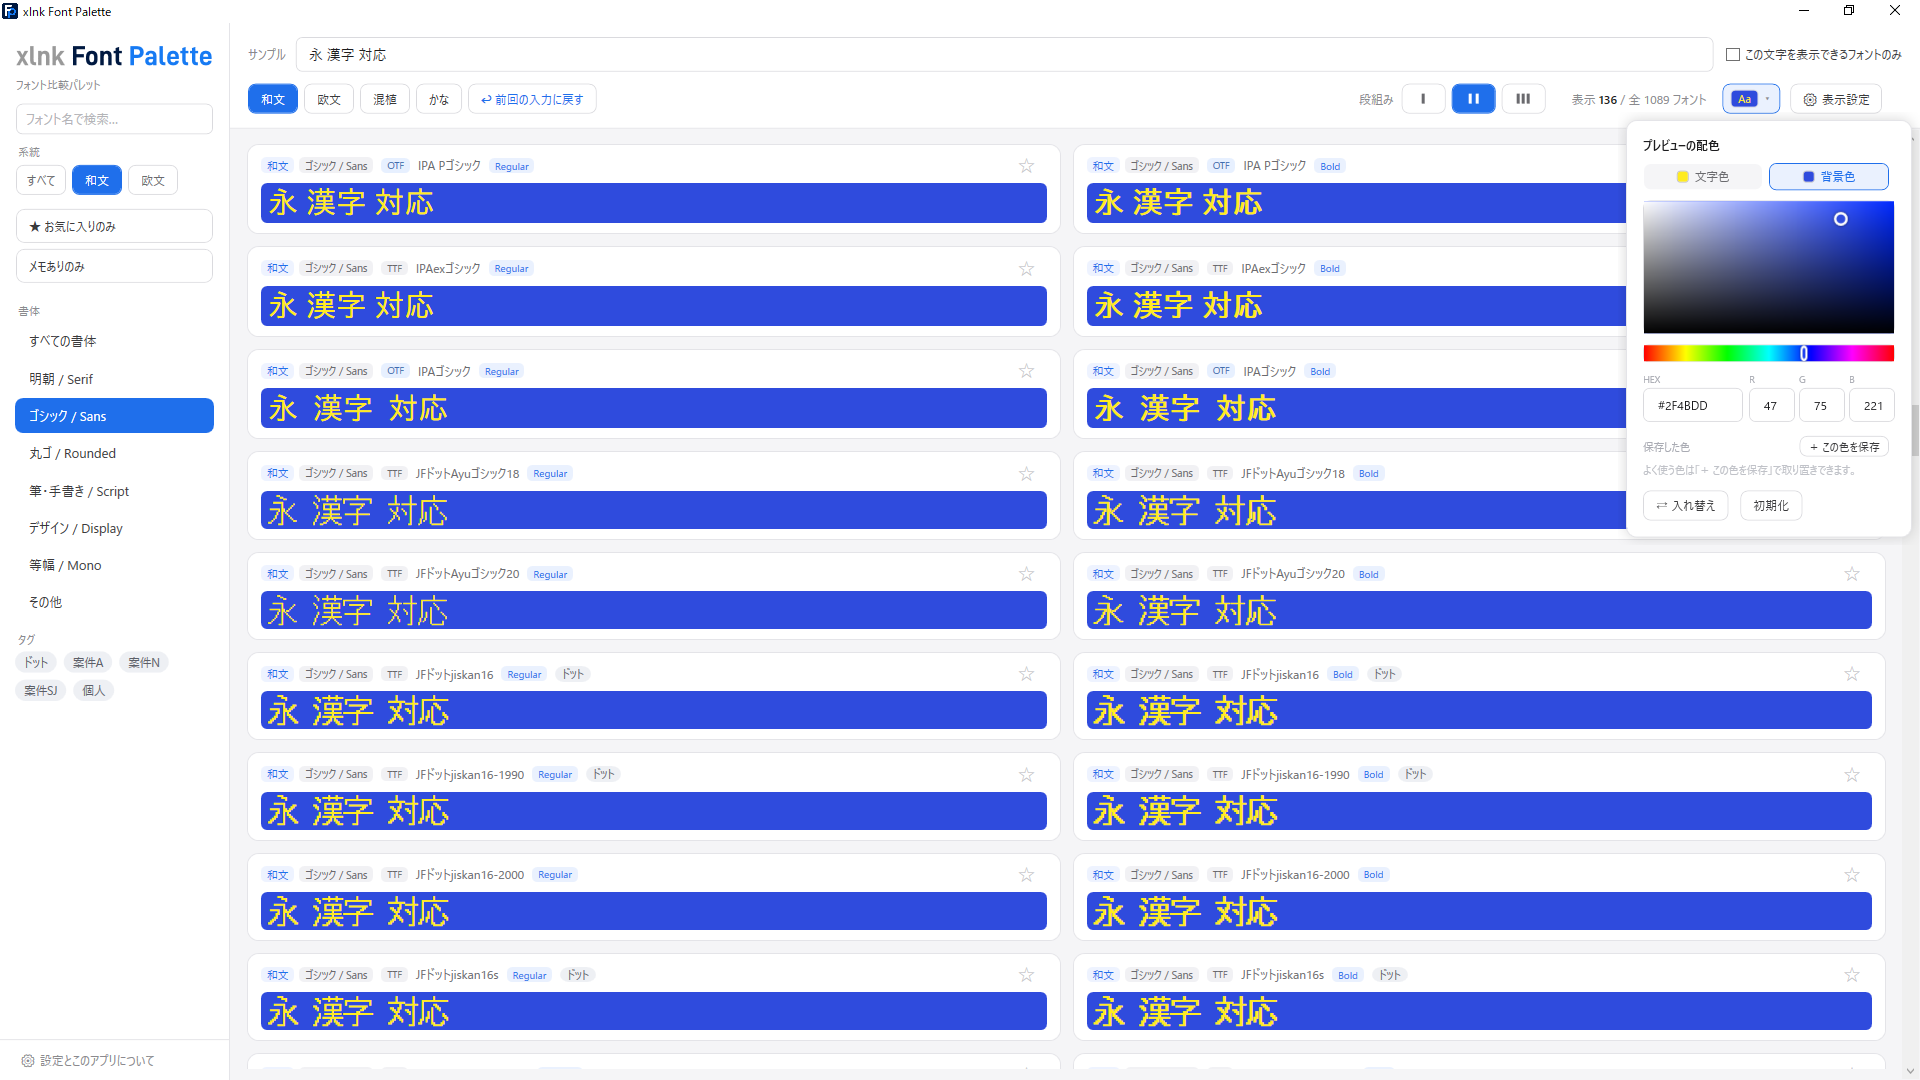Image resolution: width=1920 pixels, height=1080 pixels.
Task: Choose the 混植 sample preset
Action: 385,99
